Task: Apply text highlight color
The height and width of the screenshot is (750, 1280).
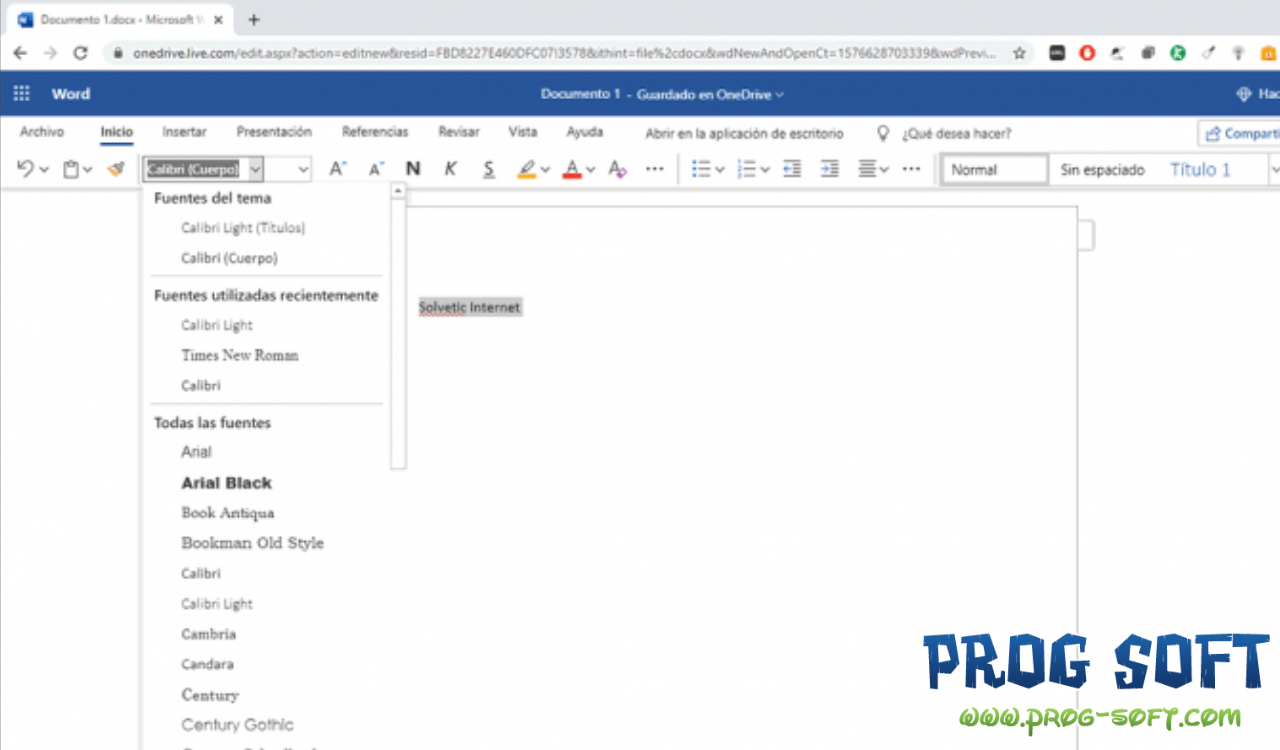Action: click(527, 169)
